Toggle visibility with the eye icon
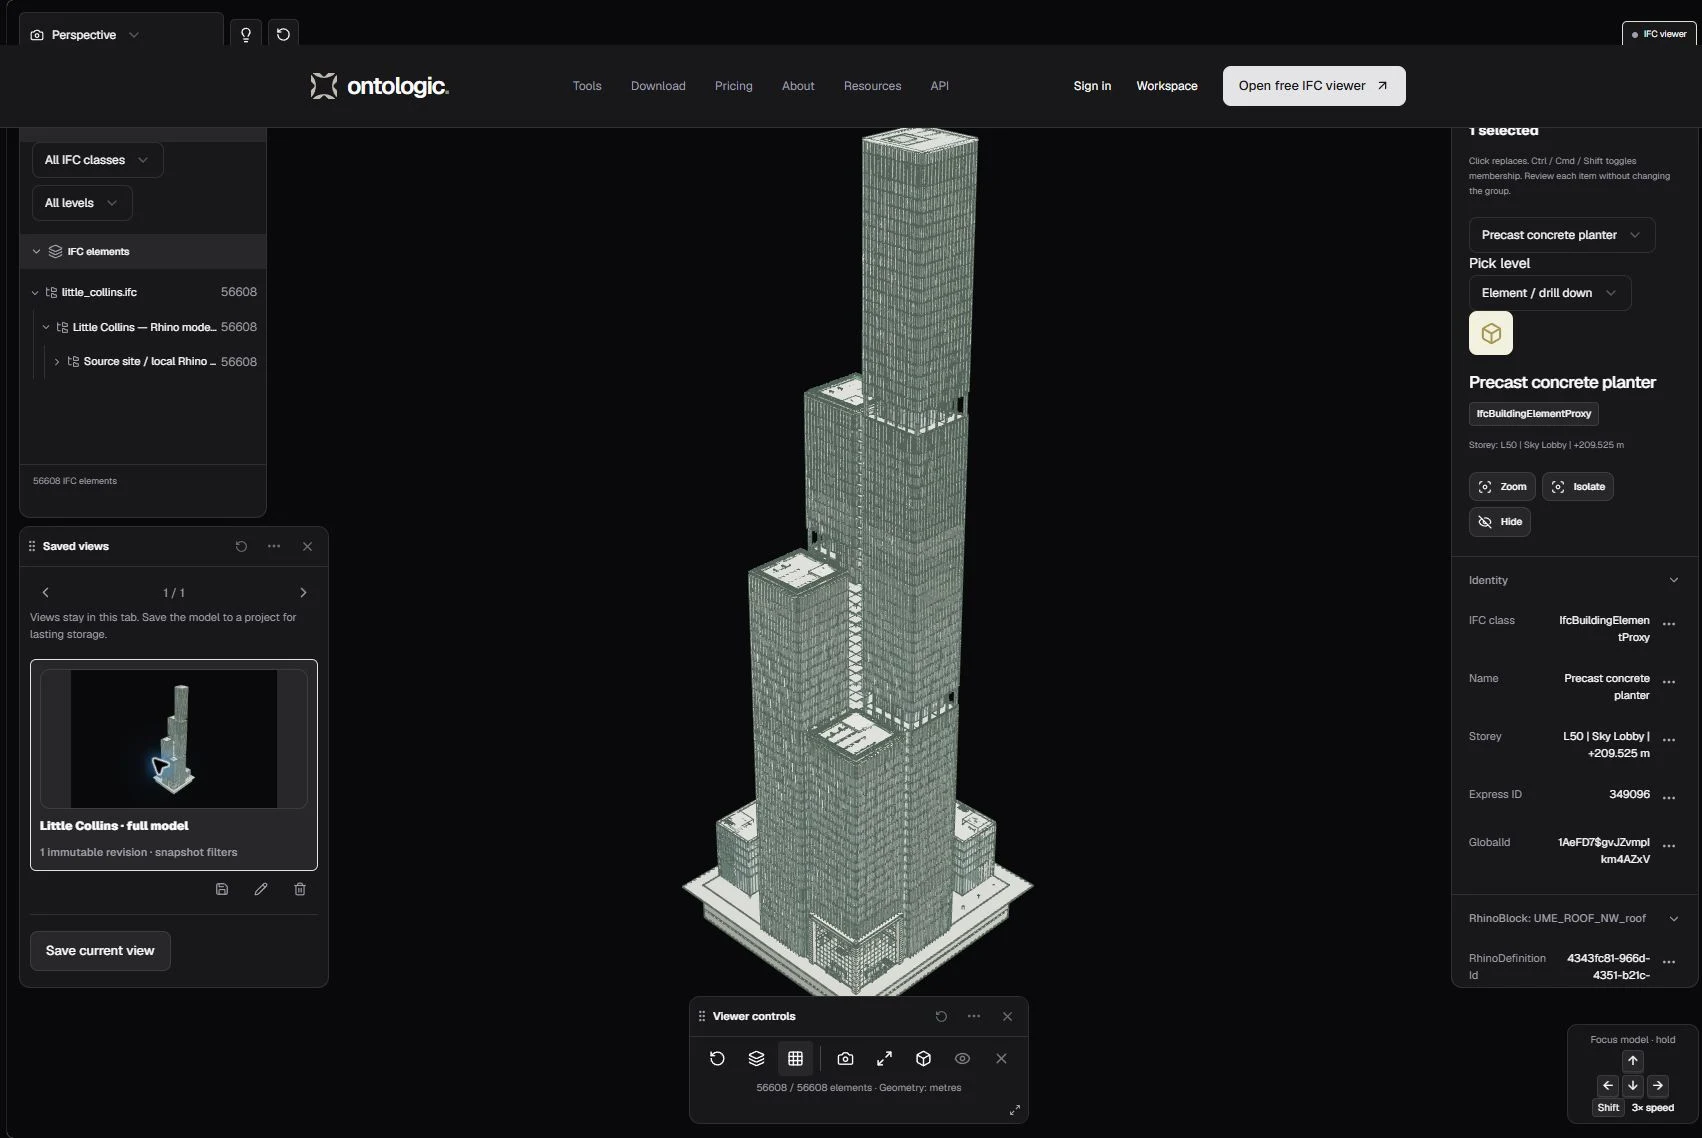The height and width of the screenshot is (1138, 1702). tap(962, 1058)
